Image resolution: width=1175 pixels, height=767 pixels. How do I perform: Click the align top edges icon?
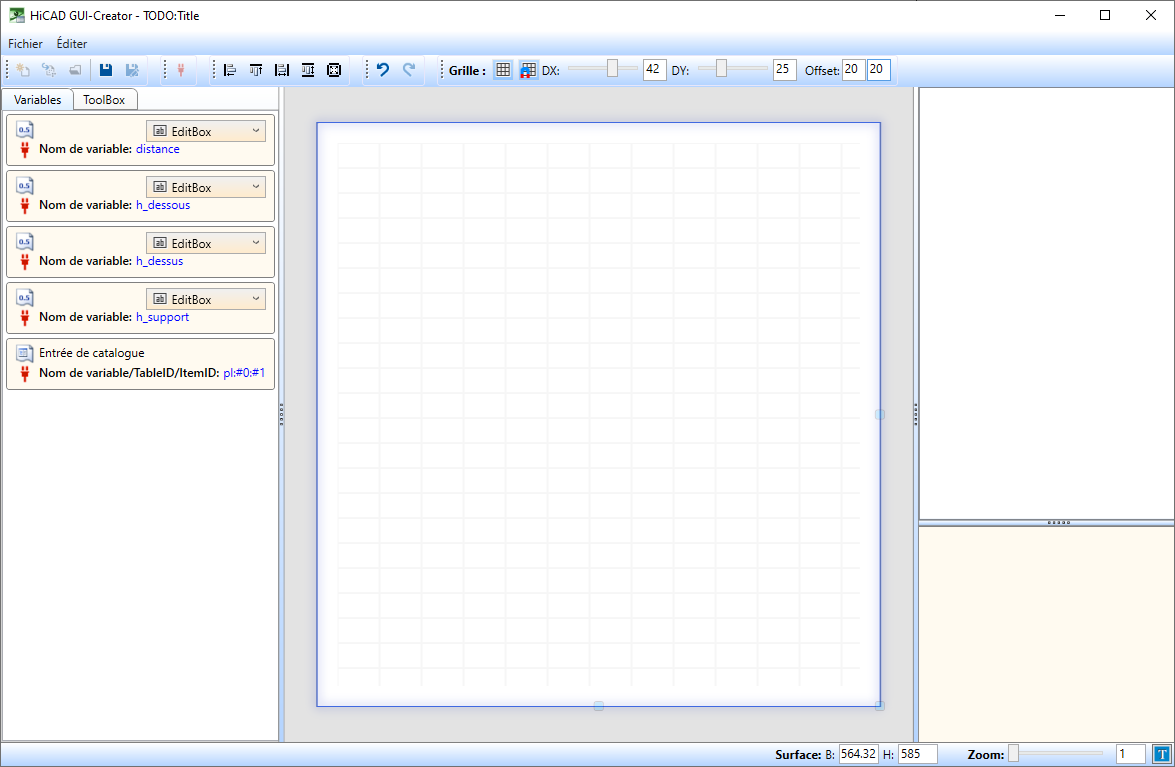pos(256,70)
